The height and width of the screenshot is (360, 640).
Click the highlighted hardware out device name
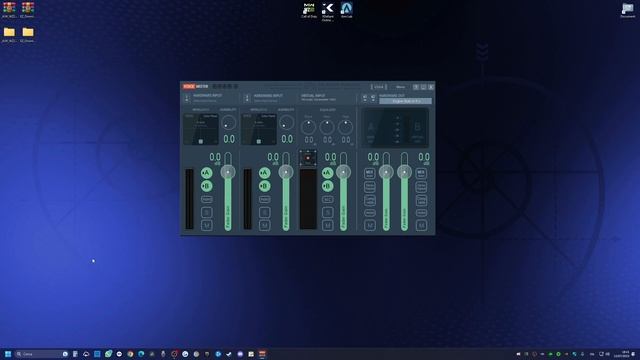[x=405, y=101]
